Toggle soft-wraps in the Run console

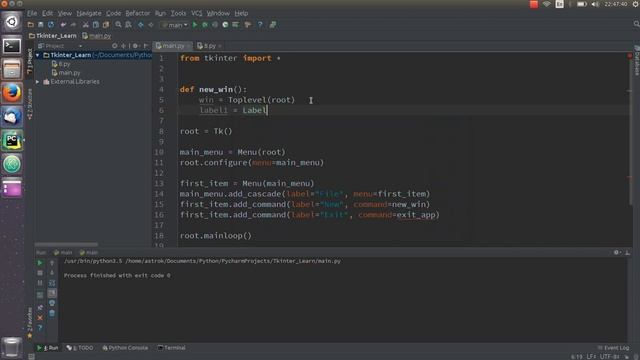point(52,283)
